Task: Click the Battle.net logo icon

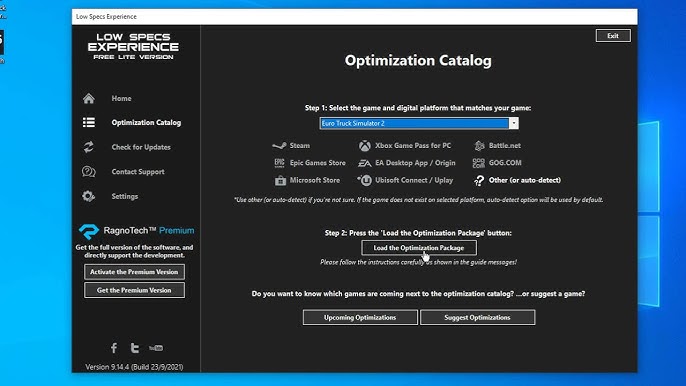Action: point(479,146)
